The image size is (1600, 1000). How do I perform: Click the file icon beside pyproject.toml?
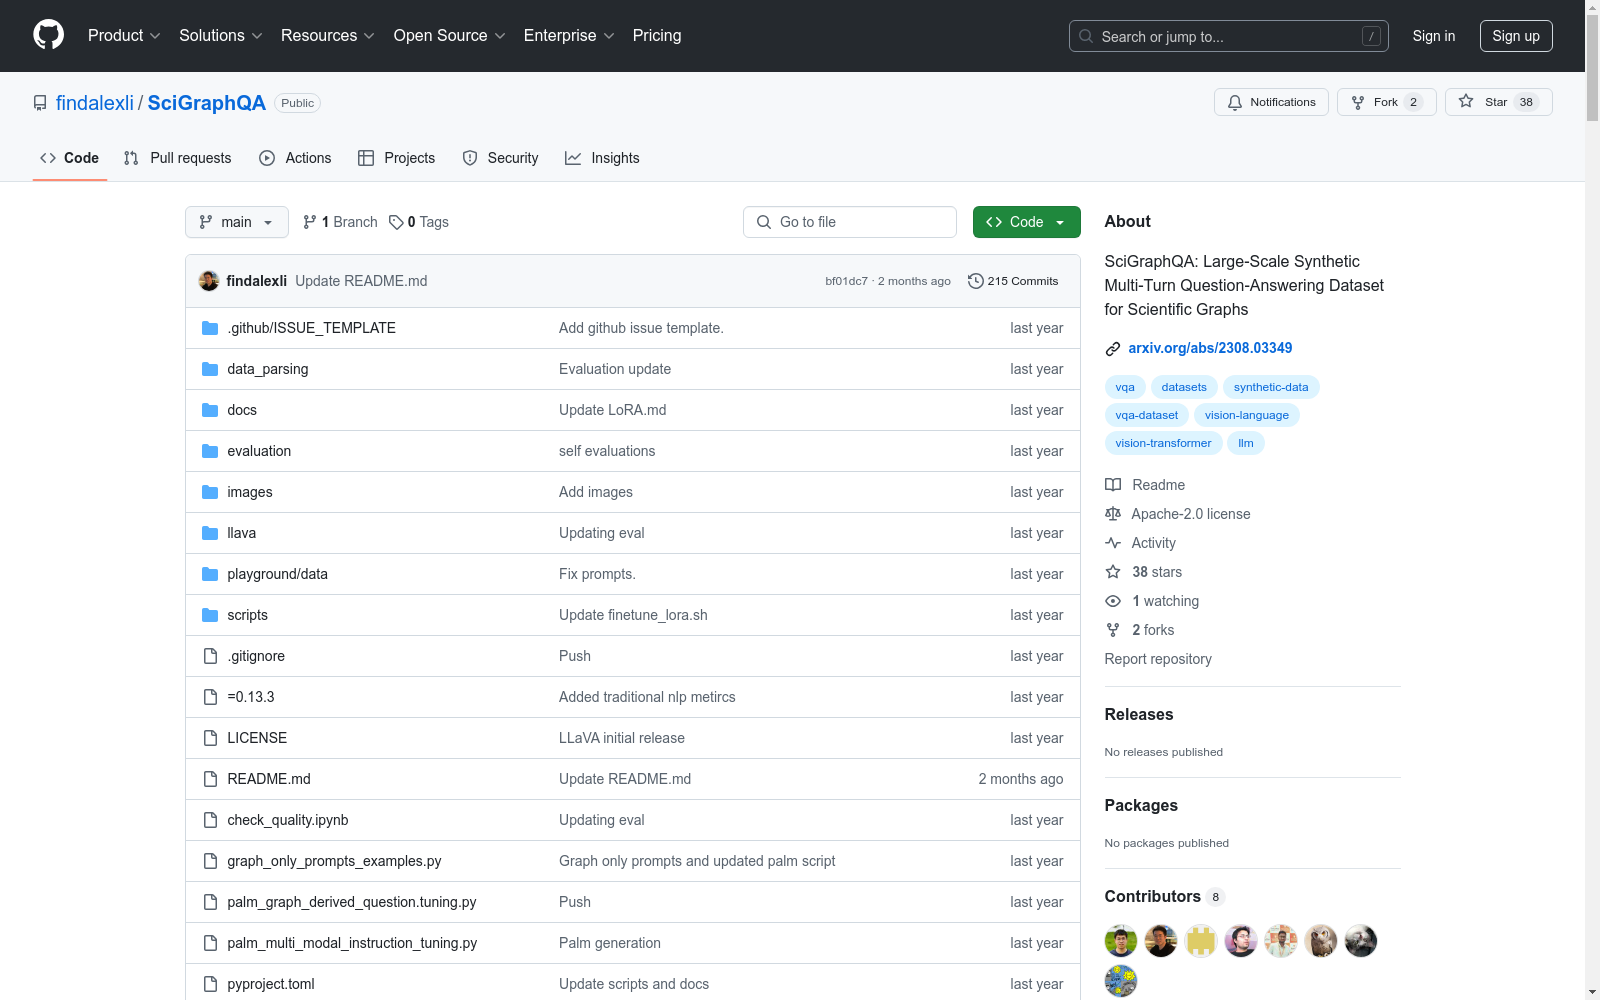(210, 984)
